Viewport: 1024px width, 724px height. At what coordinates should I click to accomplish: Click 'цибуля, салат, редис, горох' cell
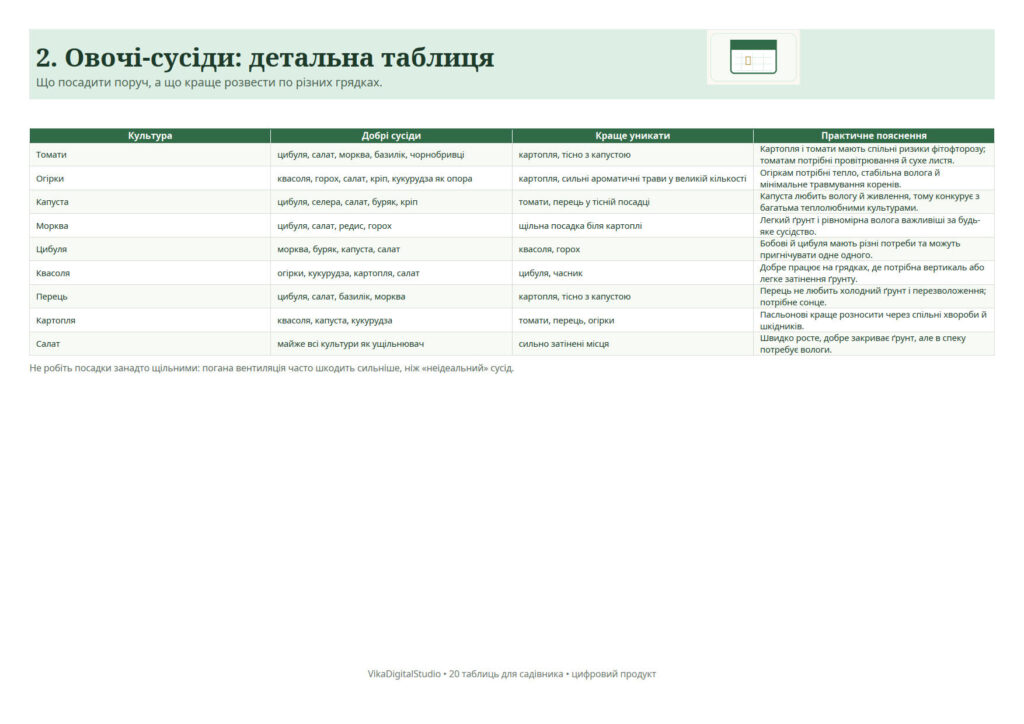click(x=391, y=226)
